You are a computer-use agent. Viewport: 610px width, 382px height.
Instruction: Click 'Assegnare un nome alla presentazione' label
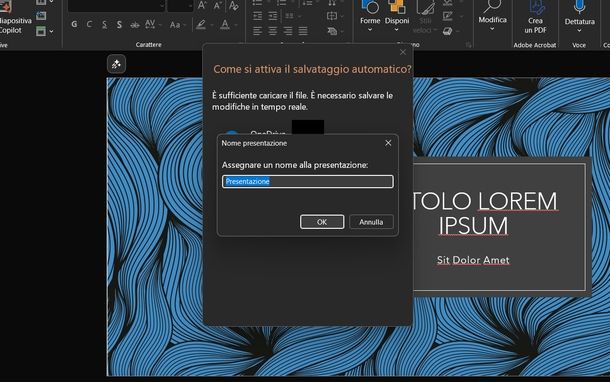tap(295, 165)
